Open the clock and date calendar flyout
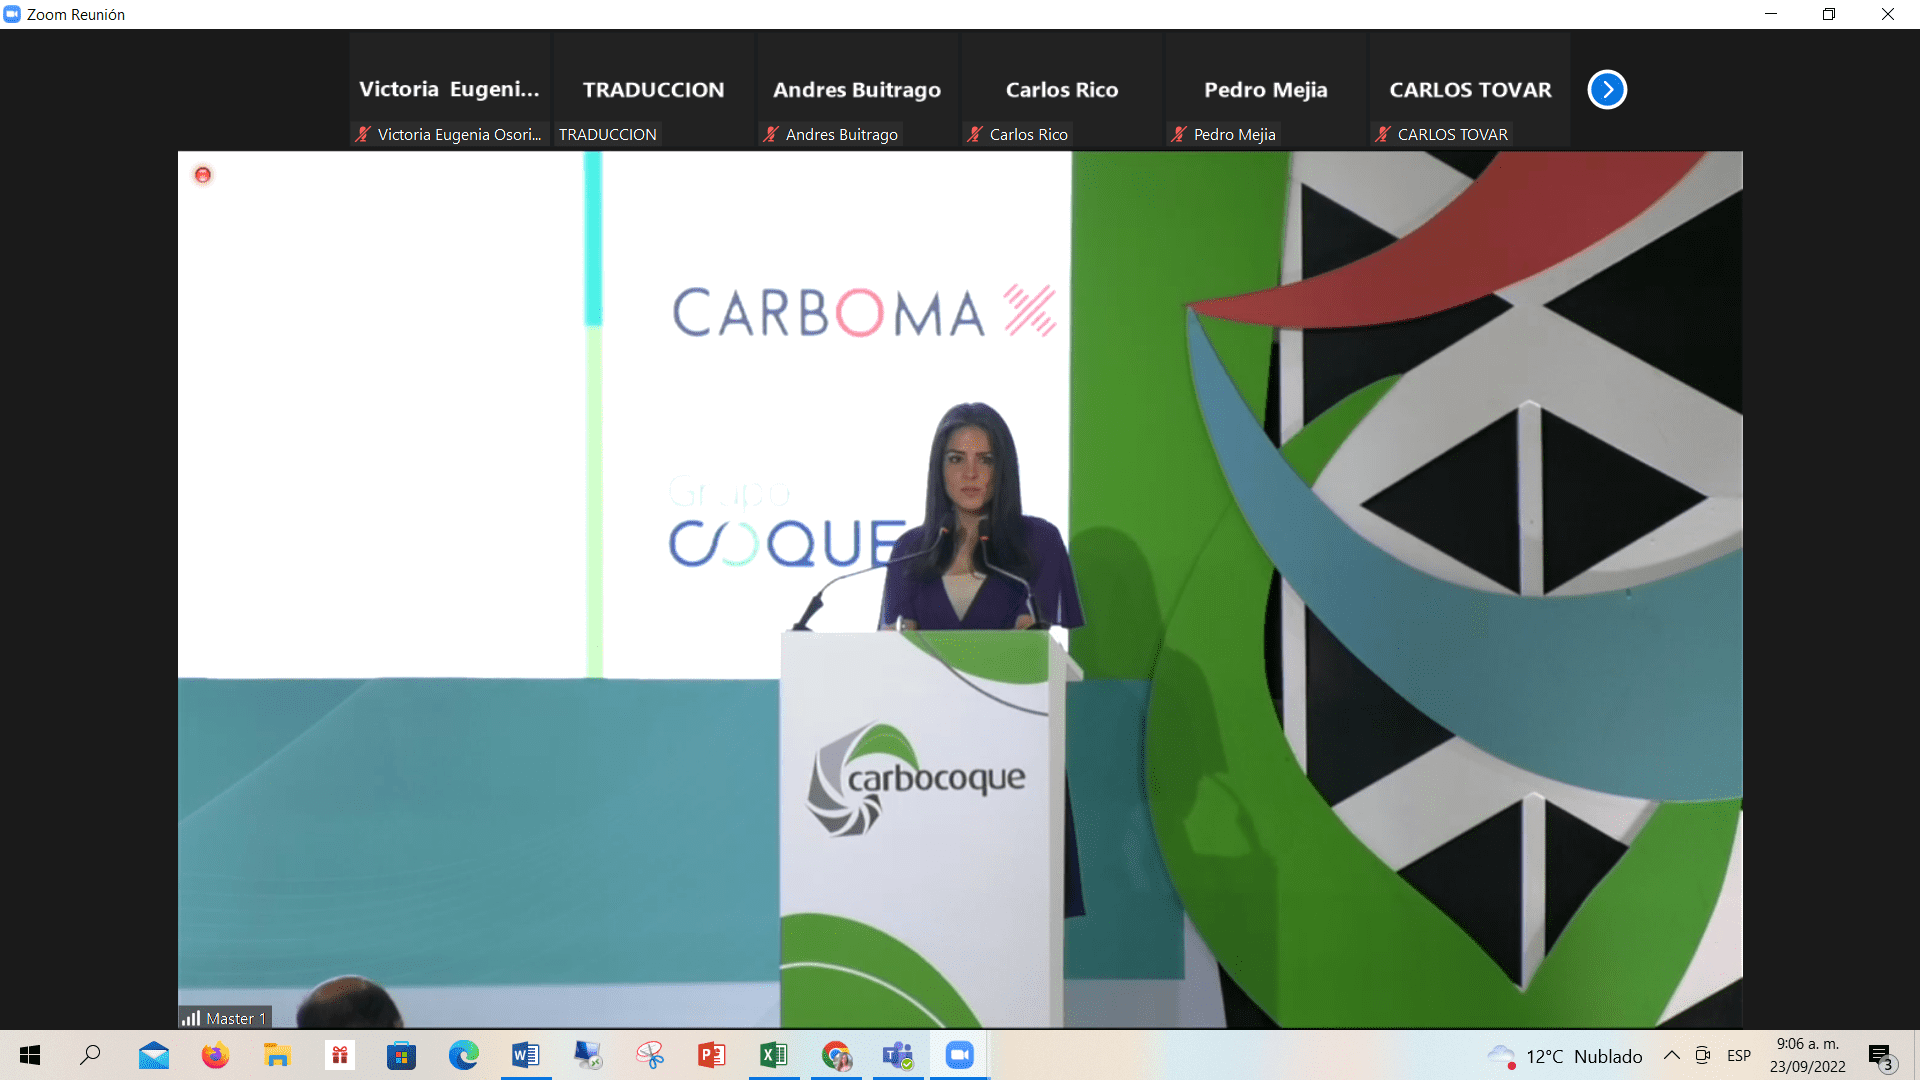Image resolution: width=1920 pixels, height=1080 pixels. 1808,1055
